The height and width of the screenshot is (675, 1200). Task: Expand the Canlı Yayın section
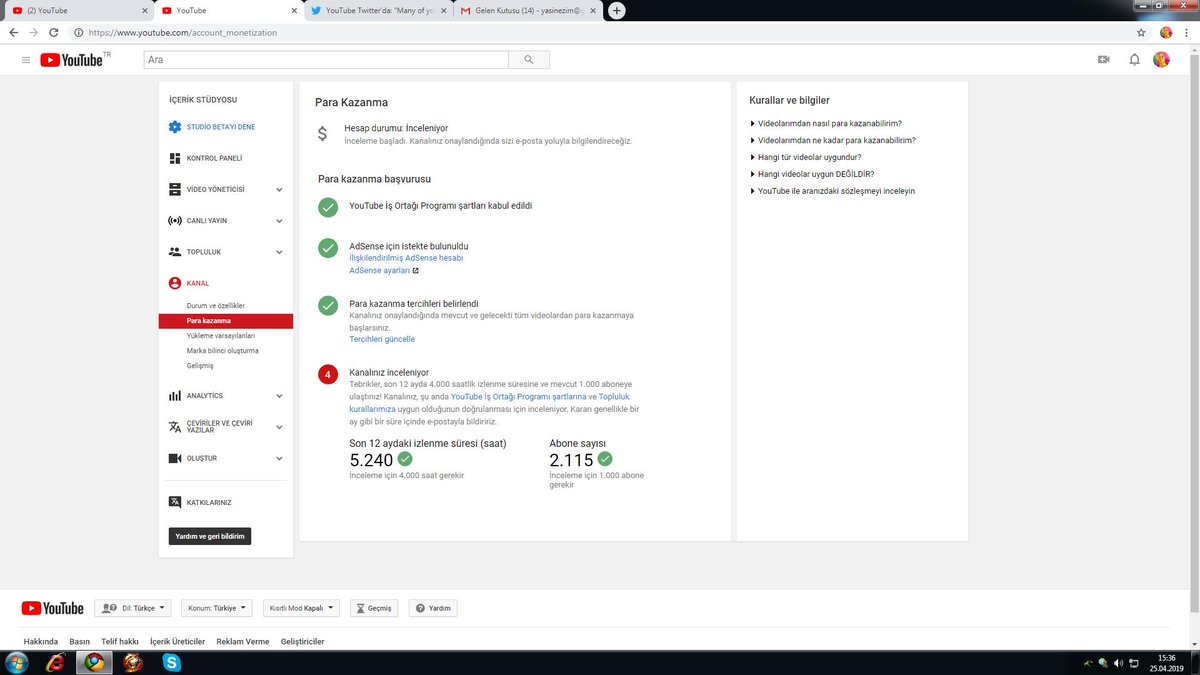[x=279, y=220]
